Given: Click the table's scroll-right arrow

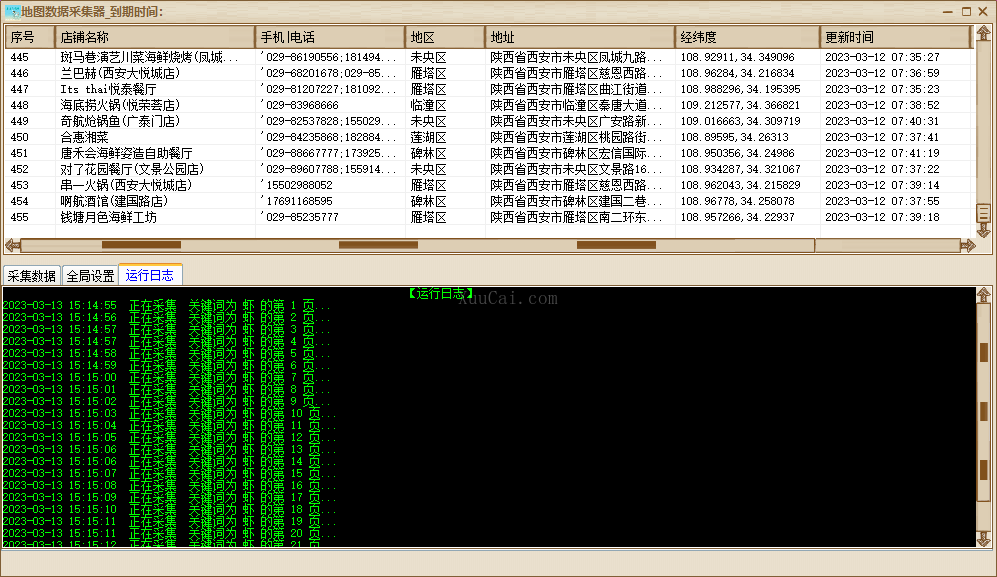Looking at the screenshot, I should (x=967, y=245).
